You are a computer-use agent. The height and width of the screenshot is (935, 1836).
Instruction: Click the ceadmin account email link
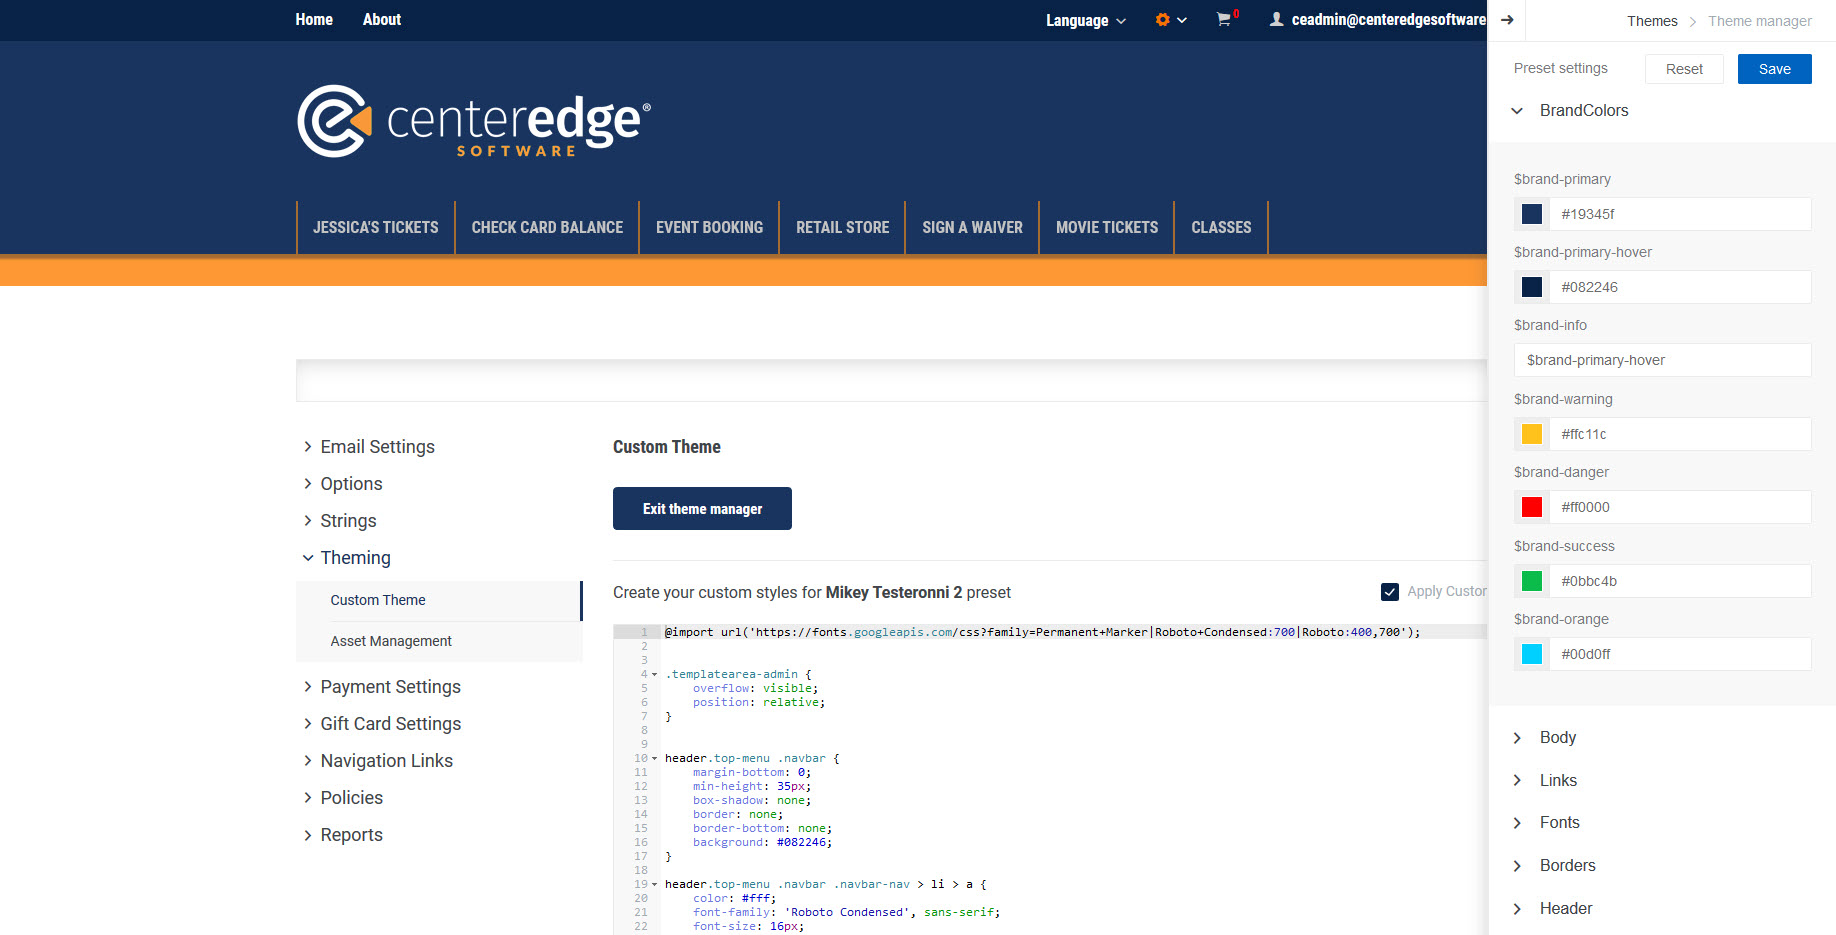coord(1388,20)
